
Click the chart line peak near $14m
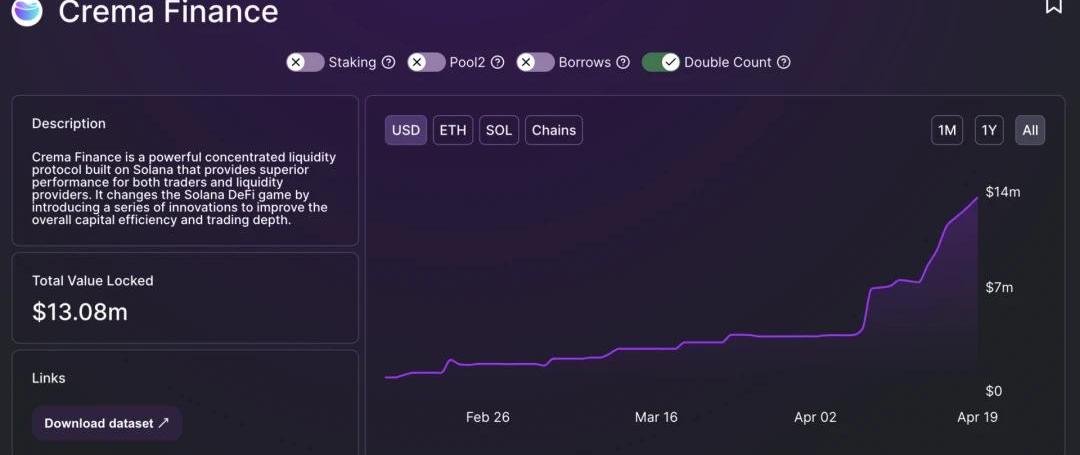point(976,199)
